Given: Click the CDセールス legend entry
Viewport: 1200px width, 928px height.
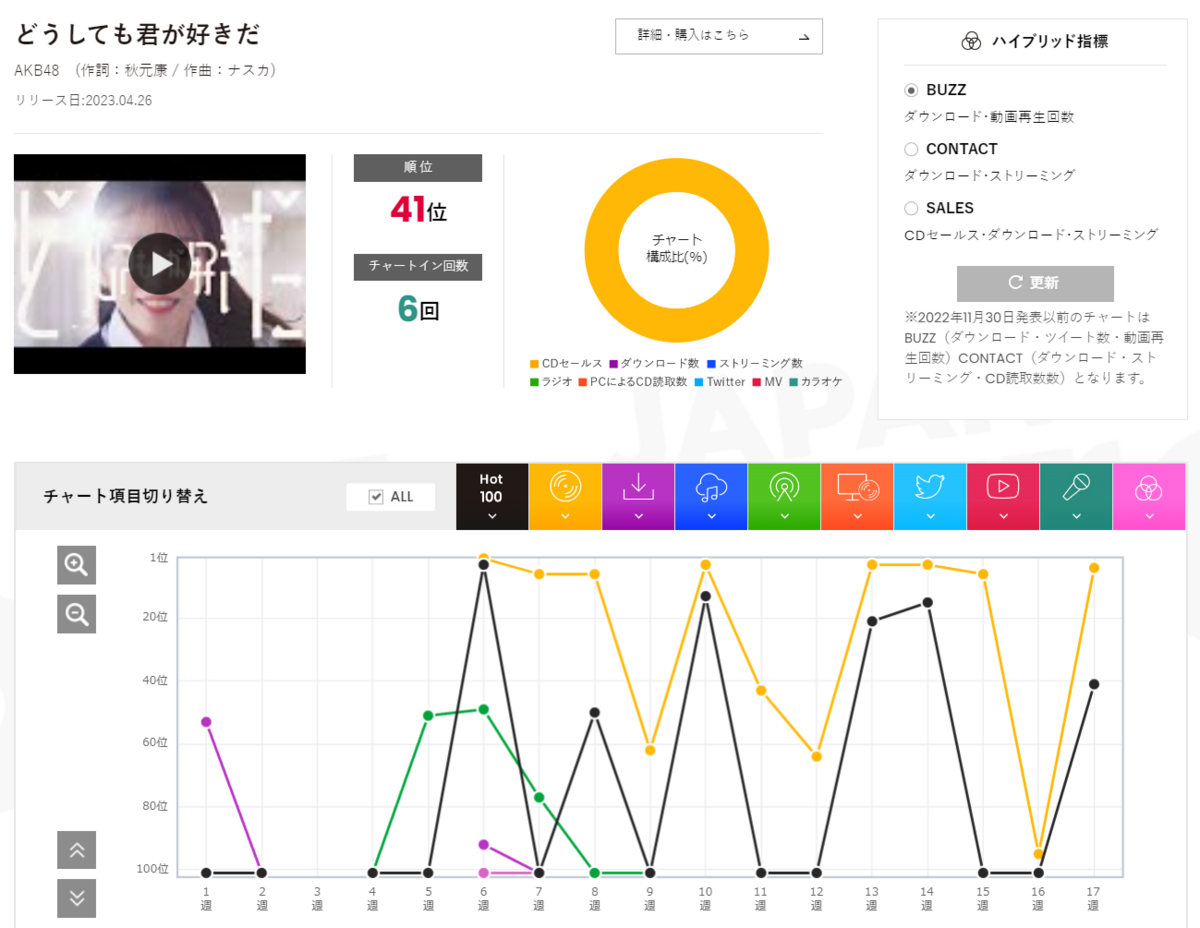Looking at the screenshot, I should (x=566, y=364).
